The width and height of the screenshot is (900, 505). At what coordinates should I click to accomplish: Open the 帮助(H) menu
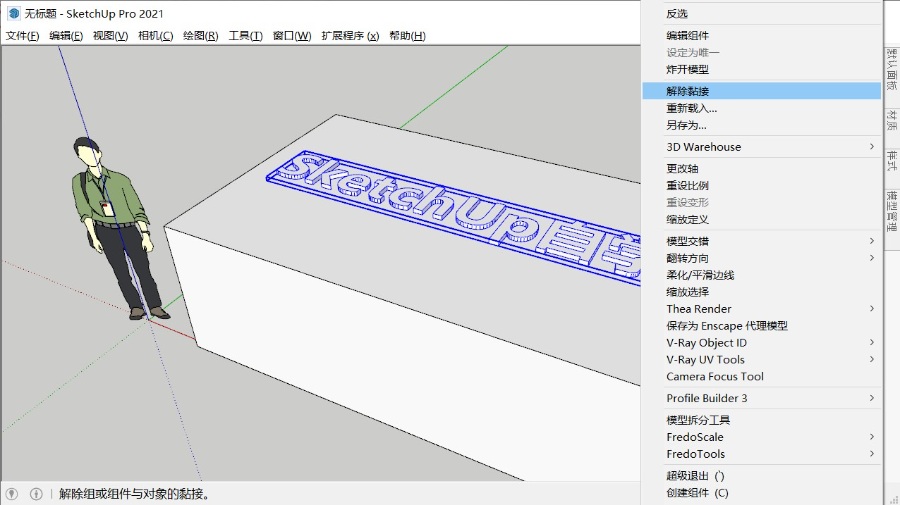407,36
